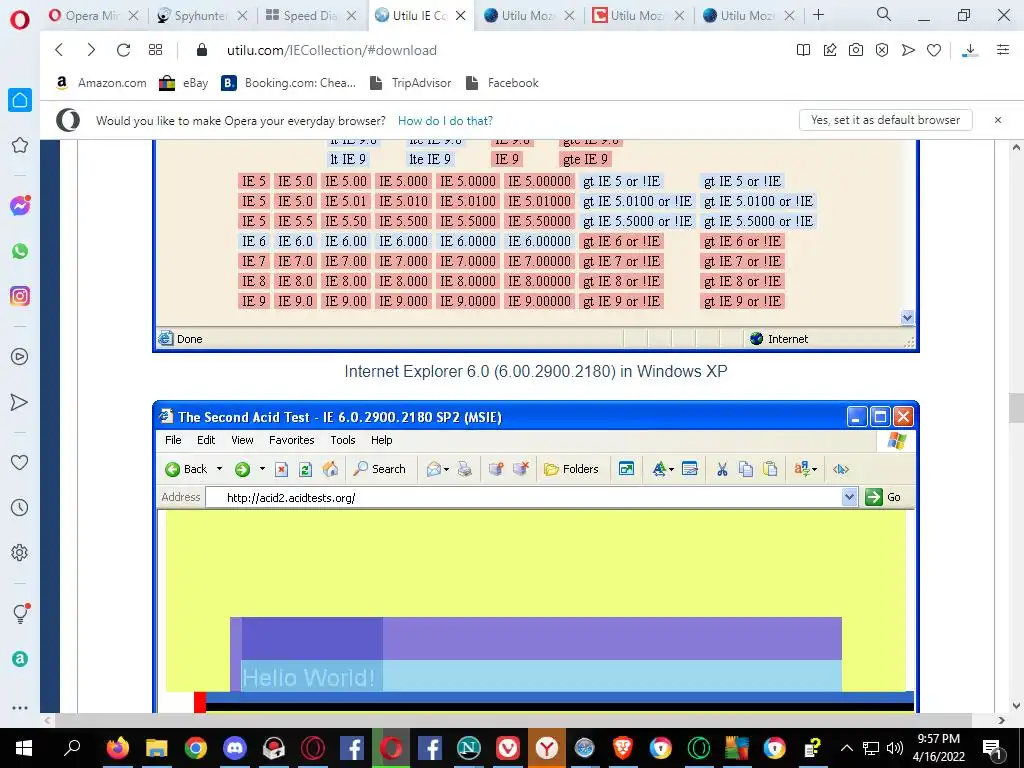Open Amazon.com bookmark
Viewport: 1024px width, 768px height.
click(x=101, y=83)
